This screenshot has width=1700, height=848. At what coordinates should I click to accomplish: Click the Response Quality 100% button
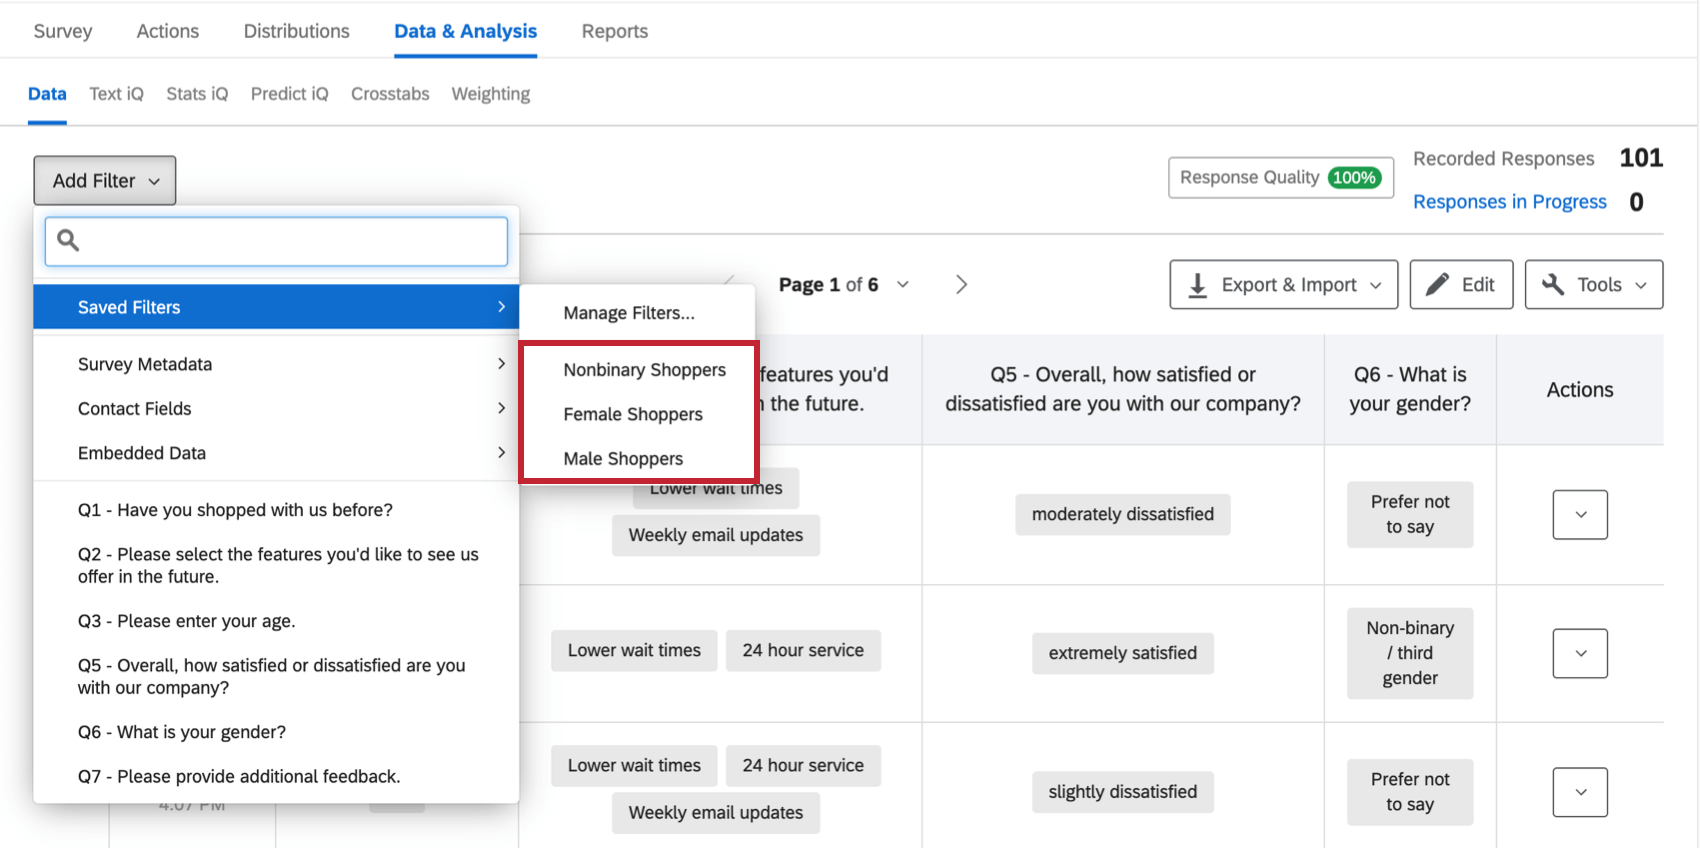(1281, 178)
